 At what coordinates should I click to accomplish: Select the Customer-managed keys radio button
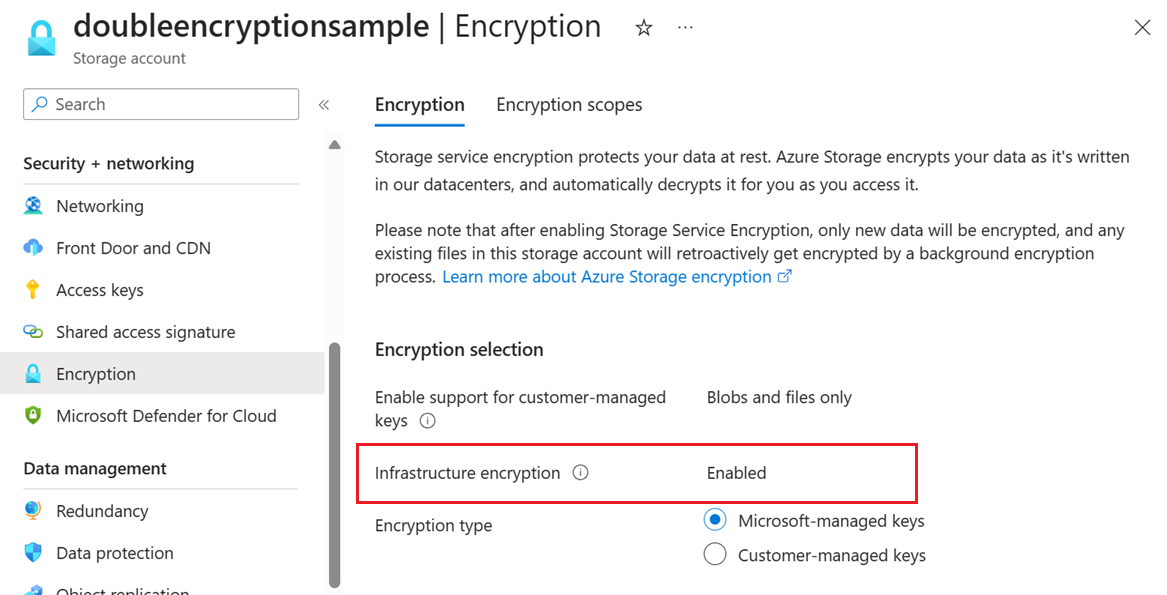[714, 554]
